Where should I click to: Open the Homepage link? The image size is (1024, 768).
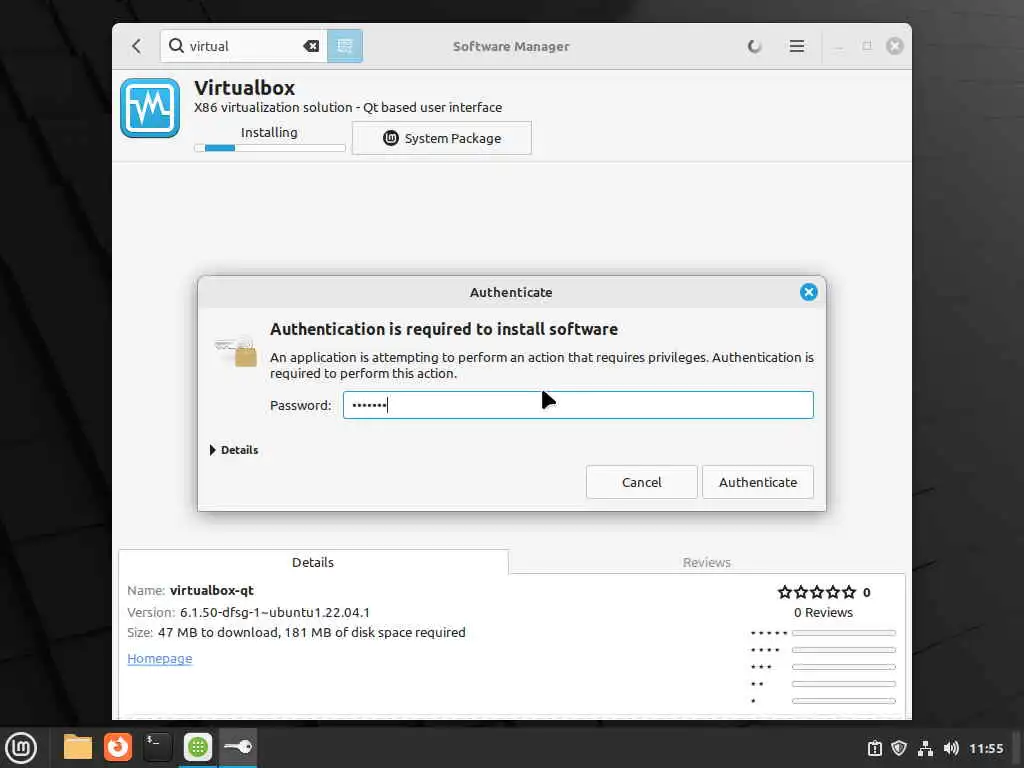coord(160,658)
